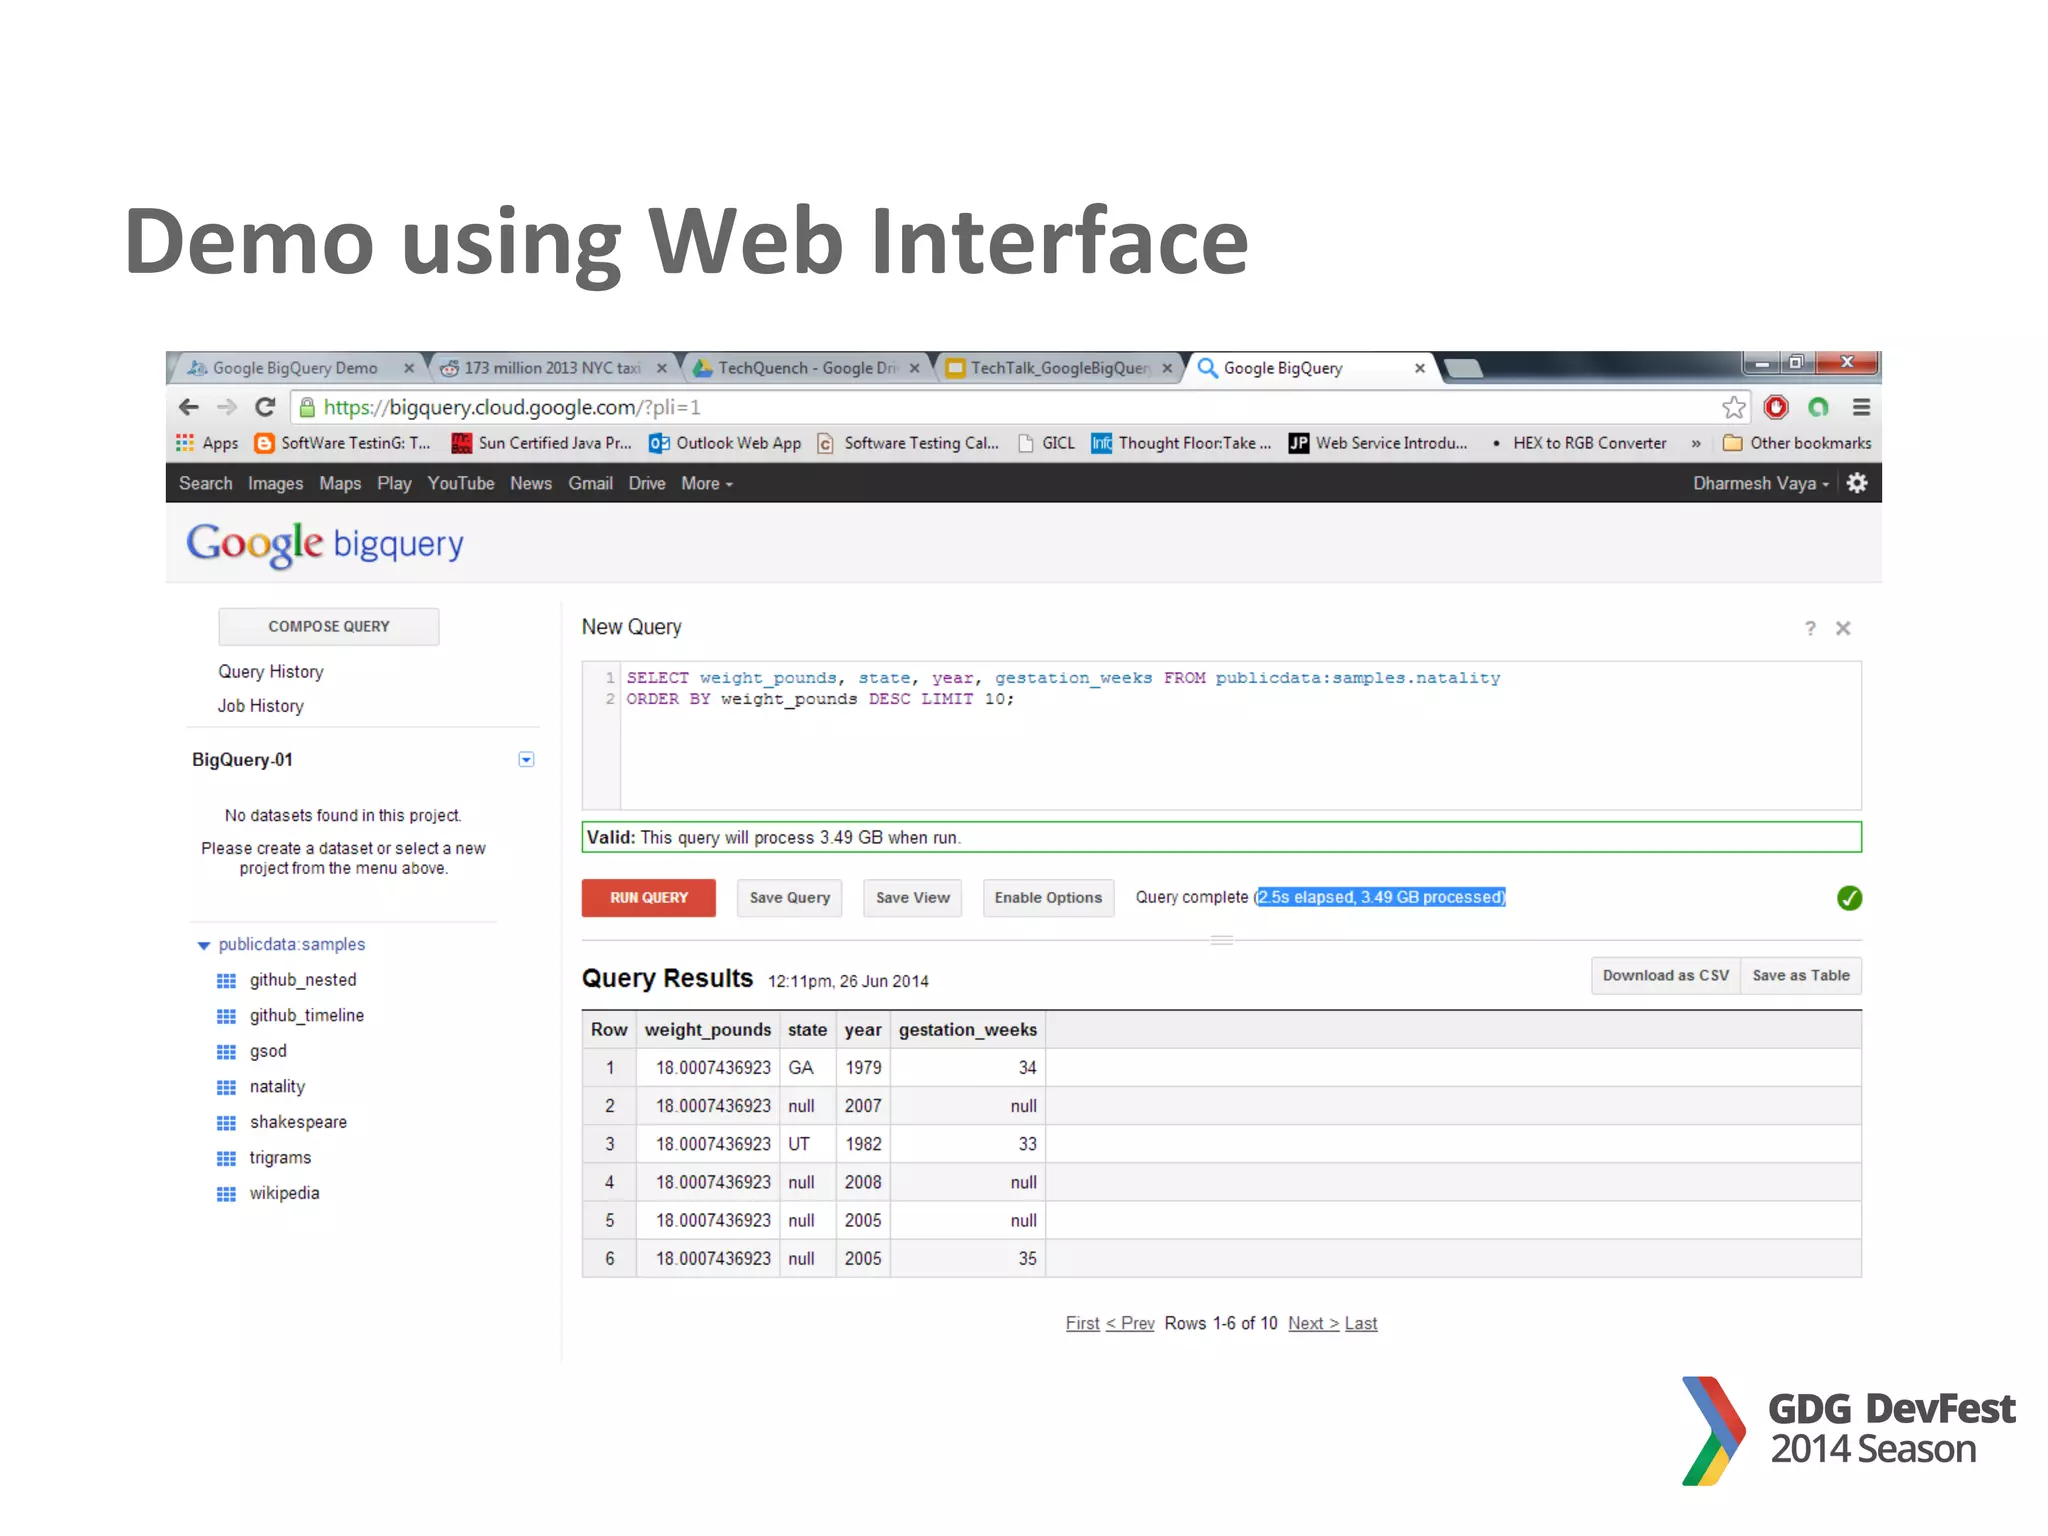2048x1536 pixels.
Task: Open Thought Floor bookmark
Action: pos(1181,443)
